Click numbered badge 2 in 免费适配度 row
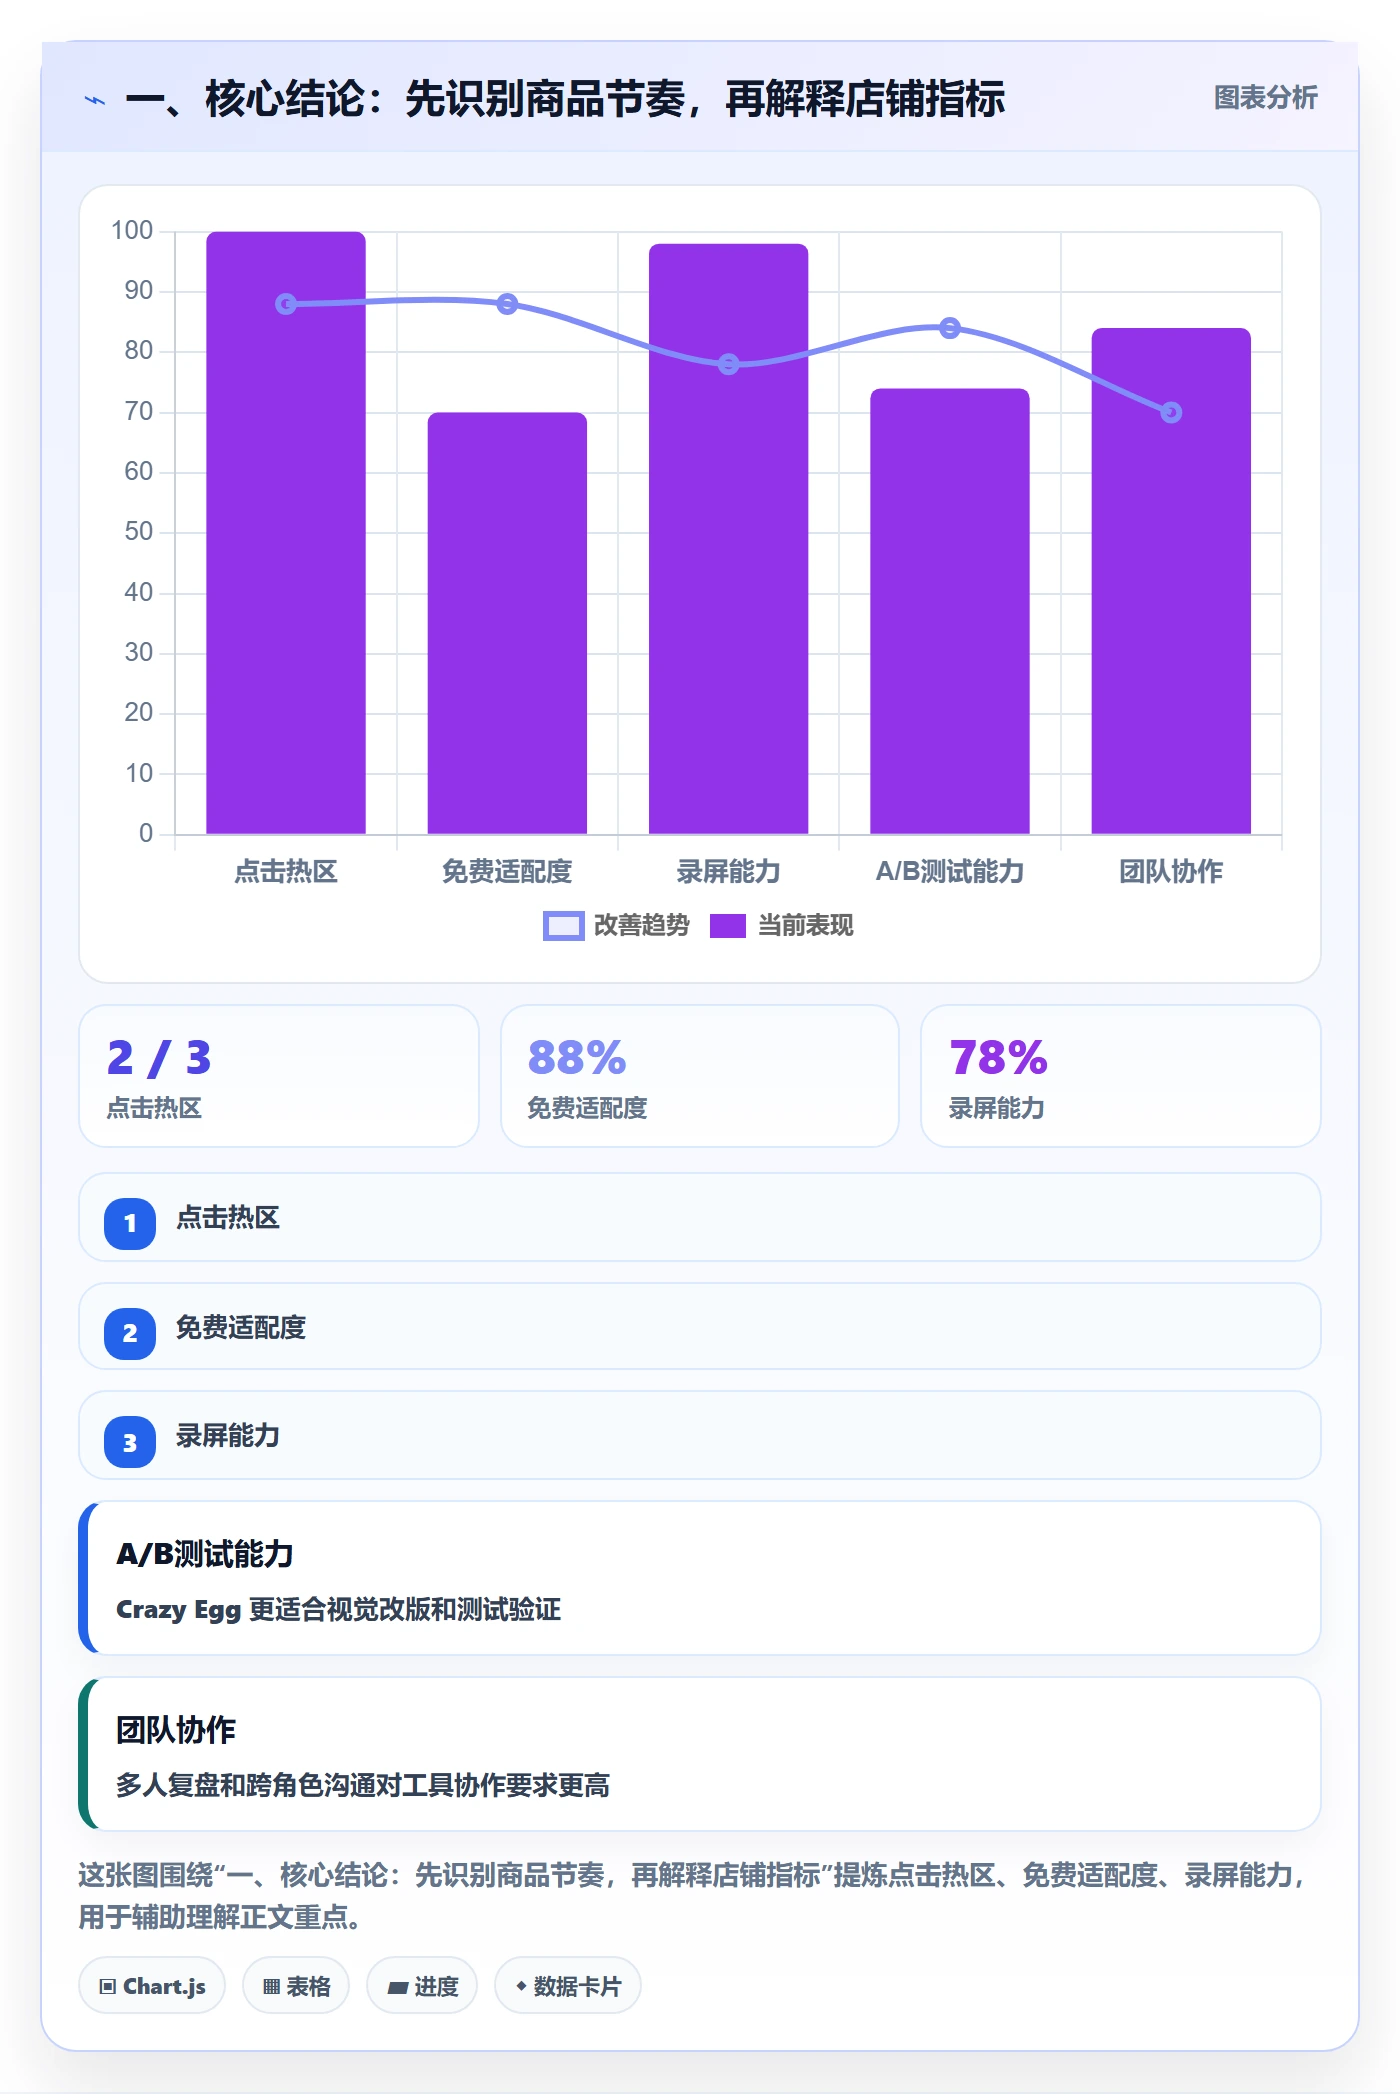 (130, 1333)
